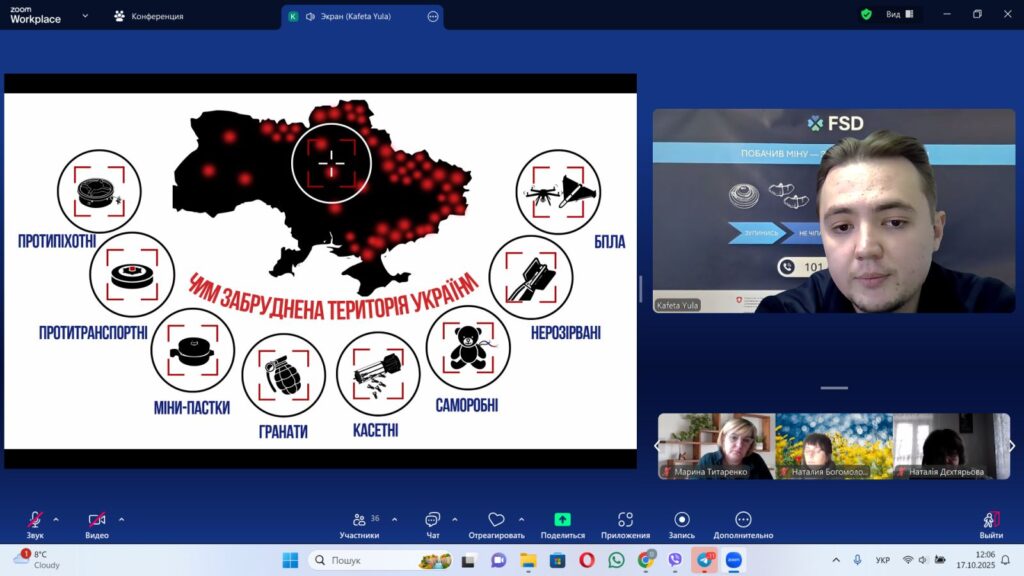Click the green Поделиться (Share) screen icon
Image resolution: width=1024 pixels, height=576 pixels.
tap(562, 521)
